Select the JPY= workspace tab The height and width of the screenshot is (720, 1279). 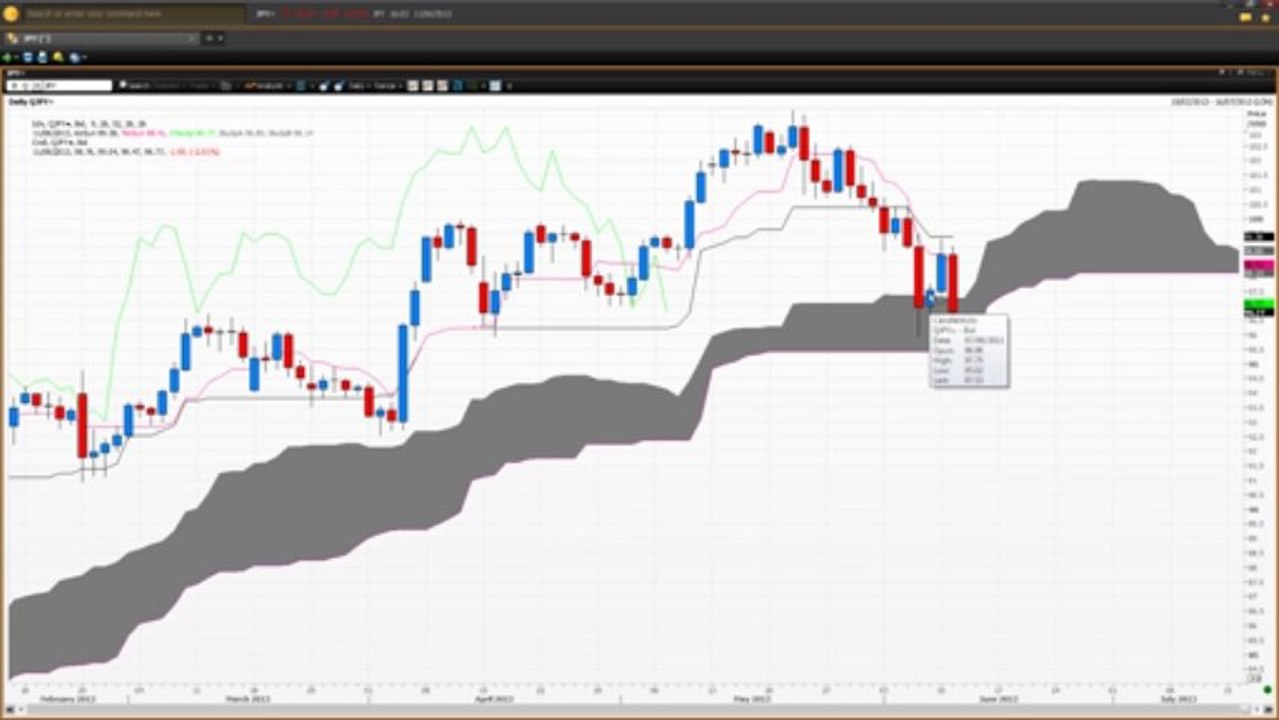(100, 38)
